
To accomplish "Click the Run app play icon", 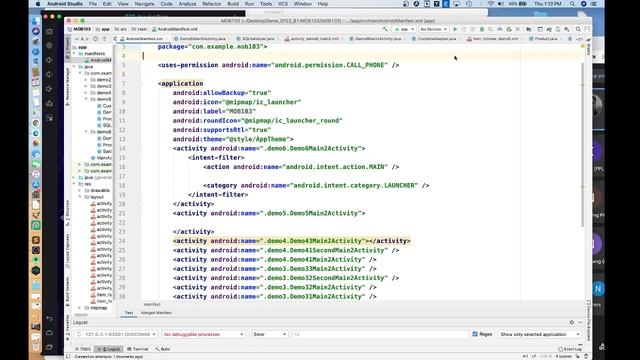I will click(x=455, y=29).
